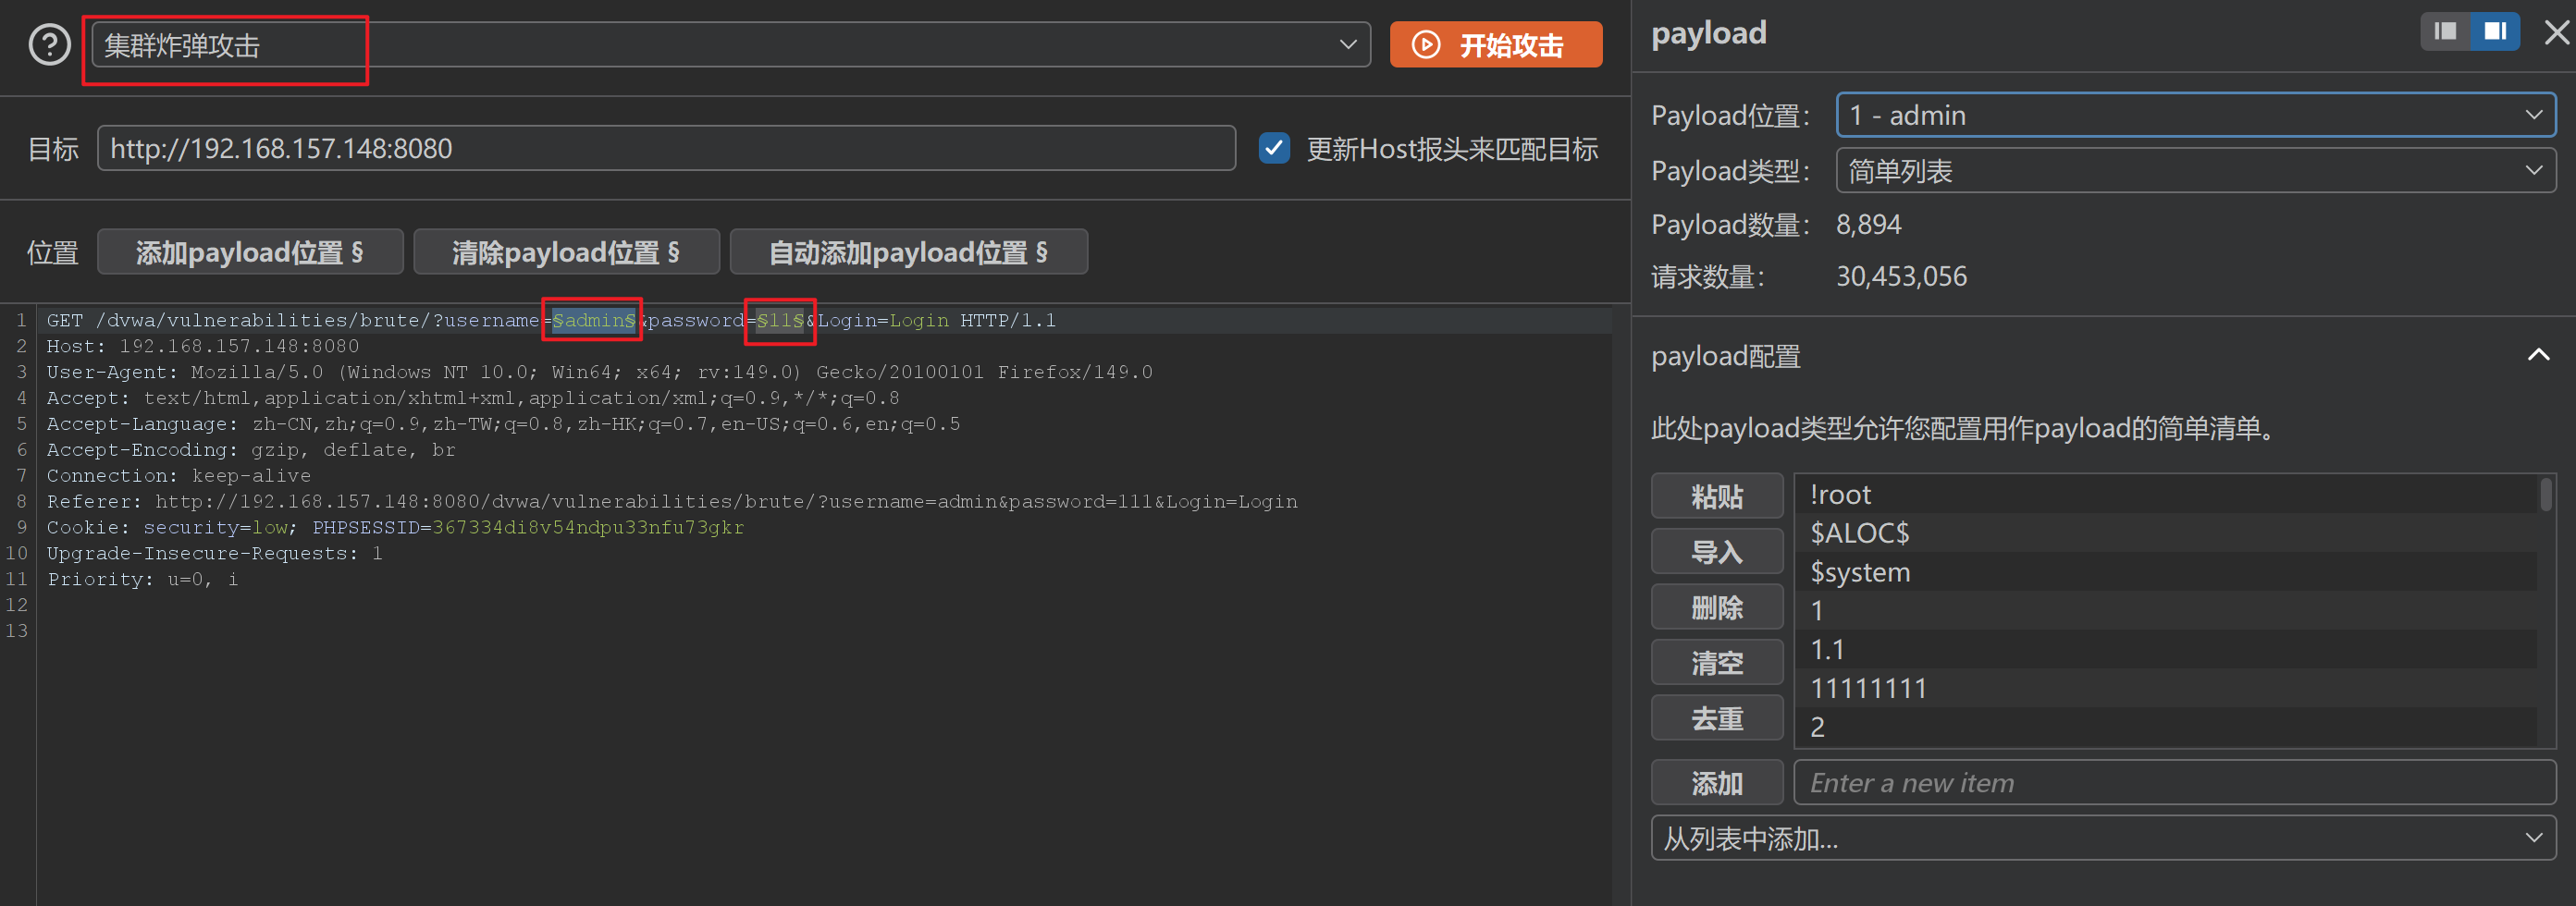
Task: Open the attack type dropdown 集群炸弹攻击
Action: tap(731, 45)
